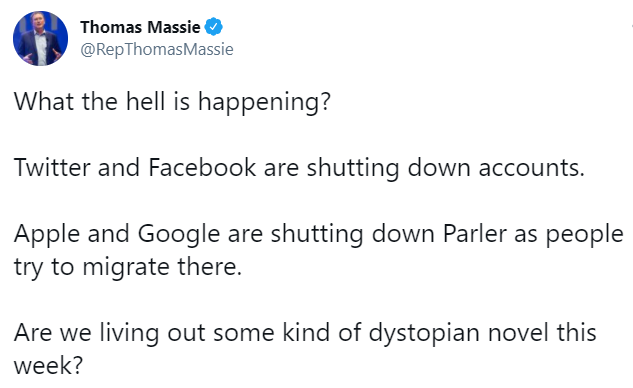Click the phrase 'Are we living out'
633x388 pixels.
110,333
